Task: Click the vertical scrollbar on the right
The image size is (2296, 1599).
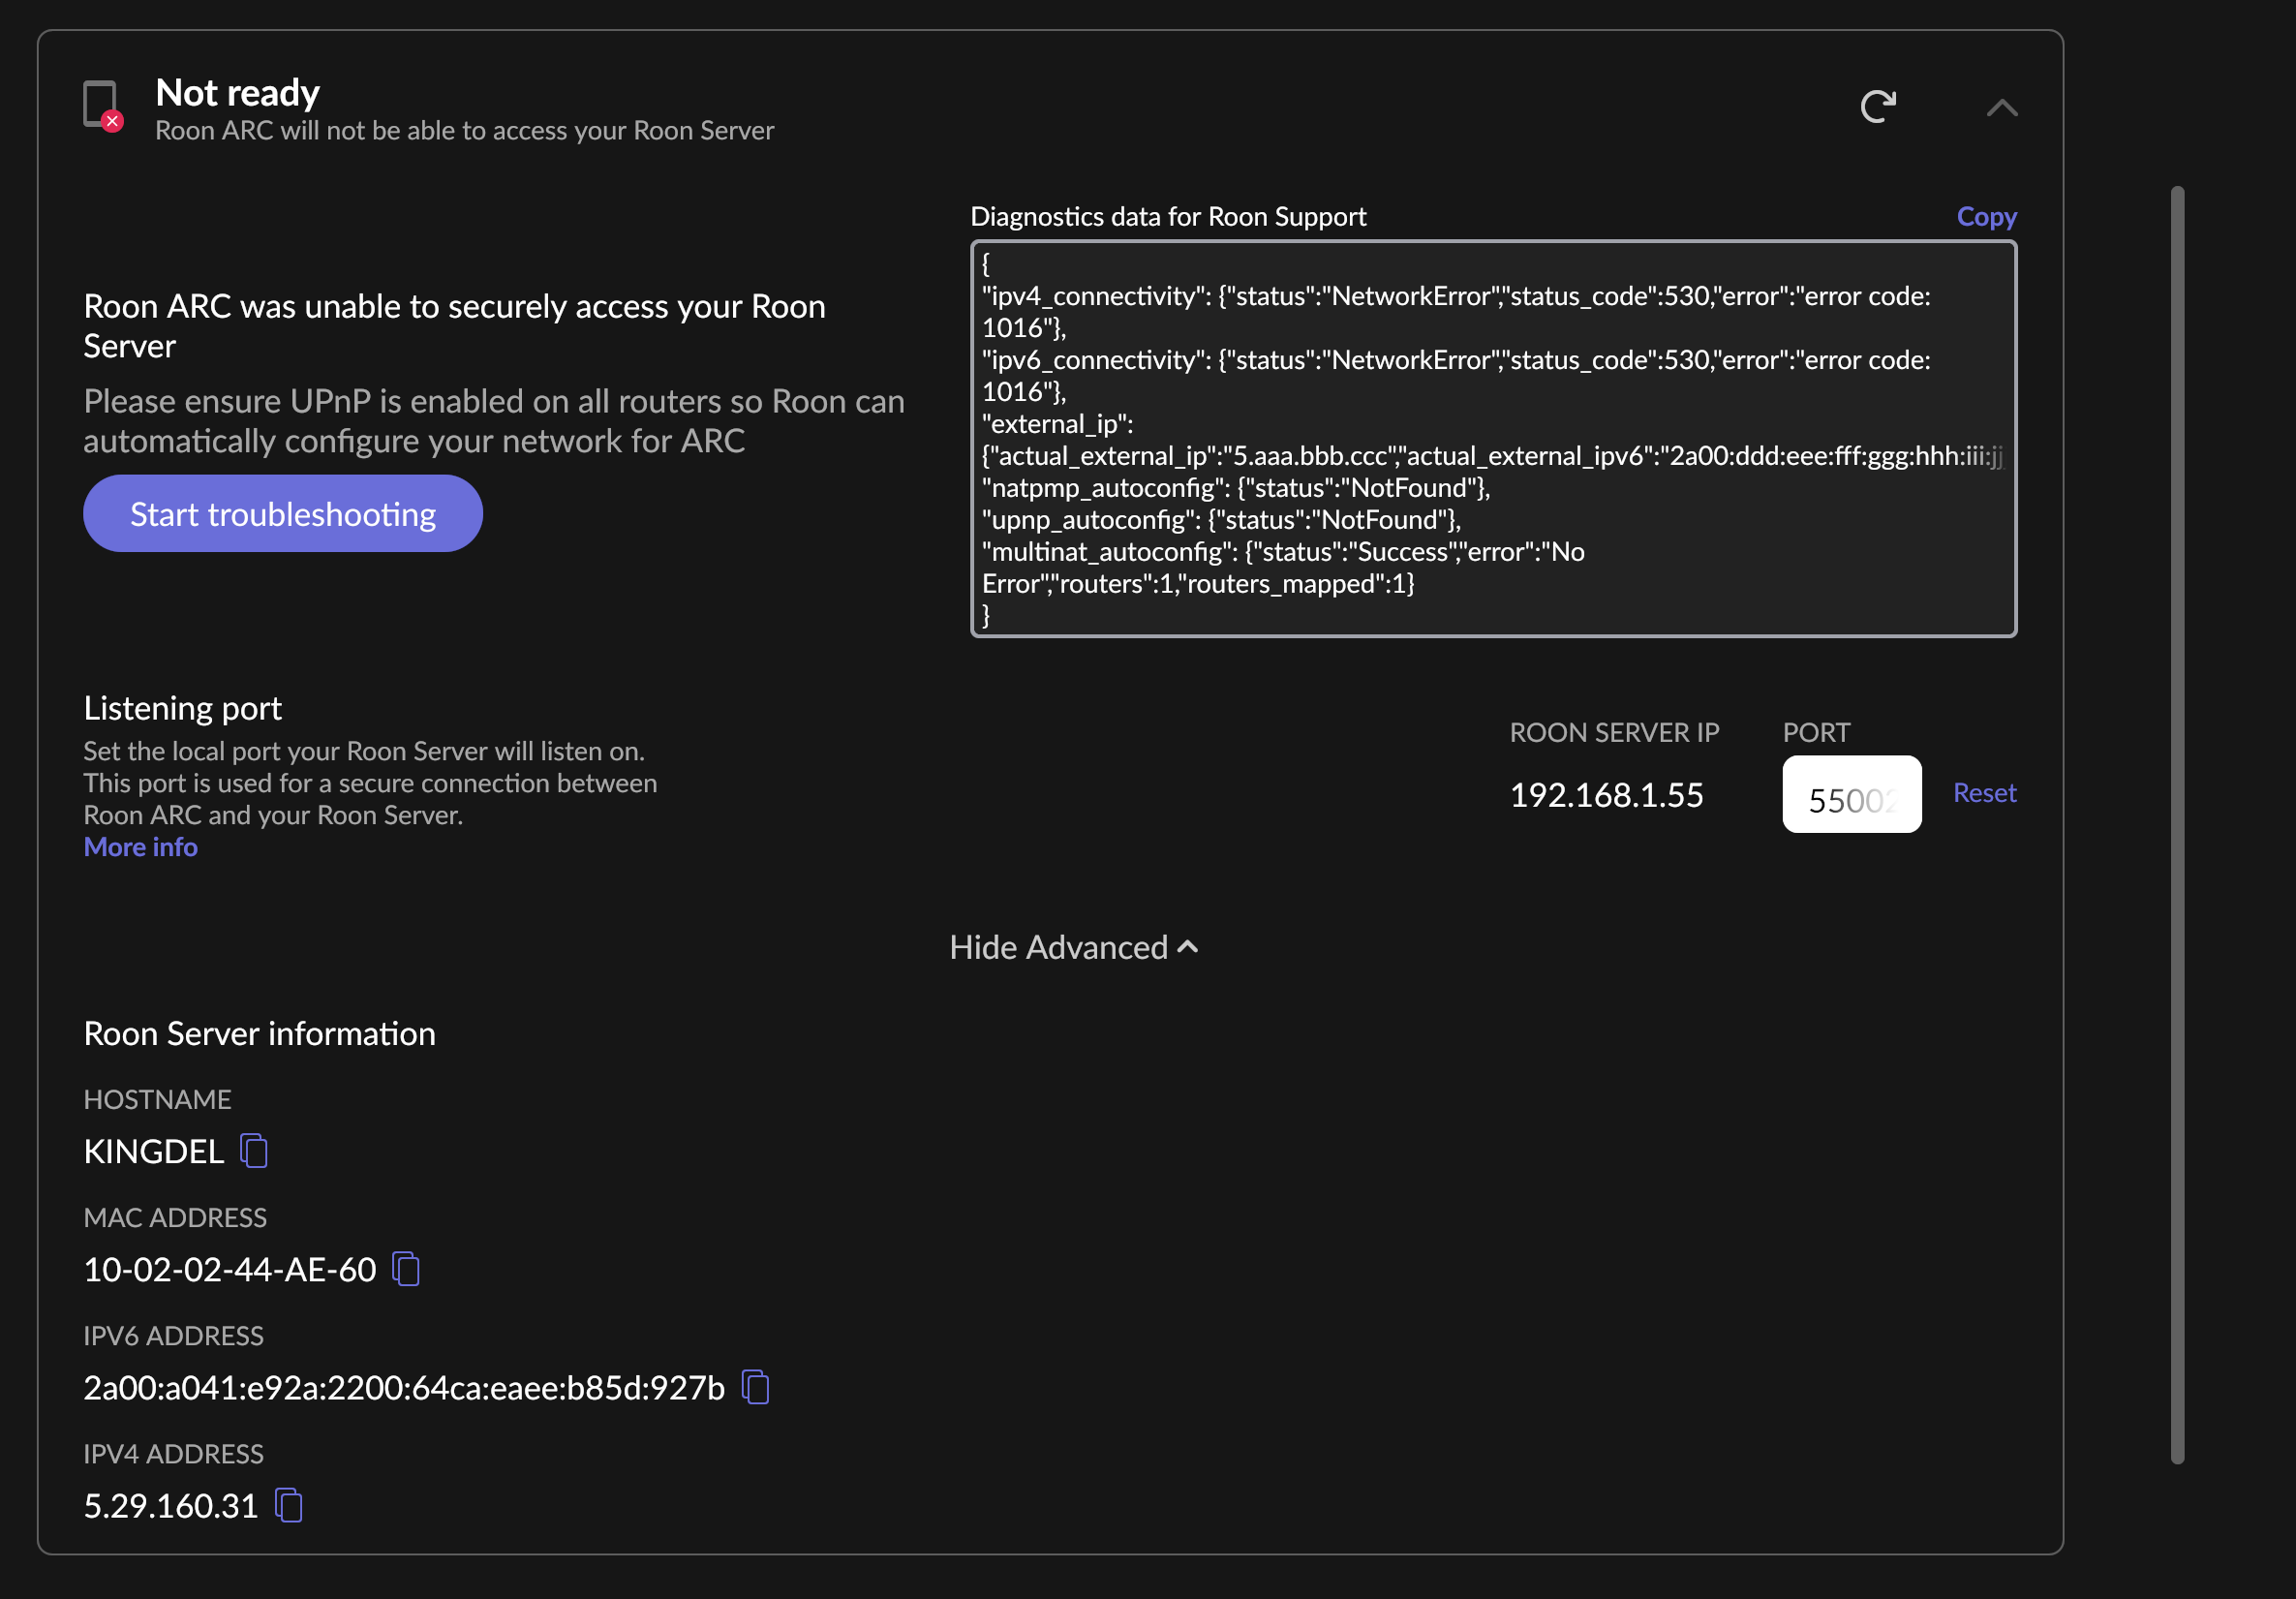Action: (2177, 824)
